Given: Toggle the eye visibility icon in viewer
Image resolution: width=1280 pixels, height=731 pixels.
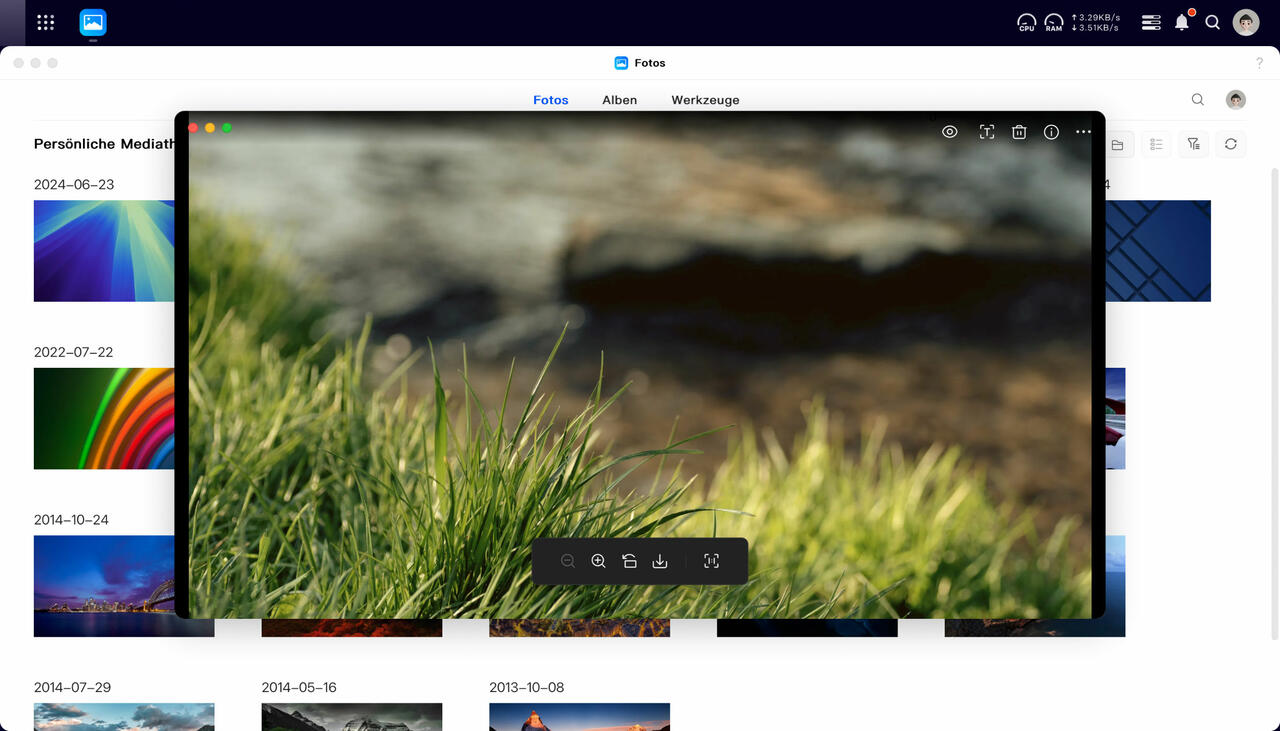Looking at the screenshot, I should 950,132.
